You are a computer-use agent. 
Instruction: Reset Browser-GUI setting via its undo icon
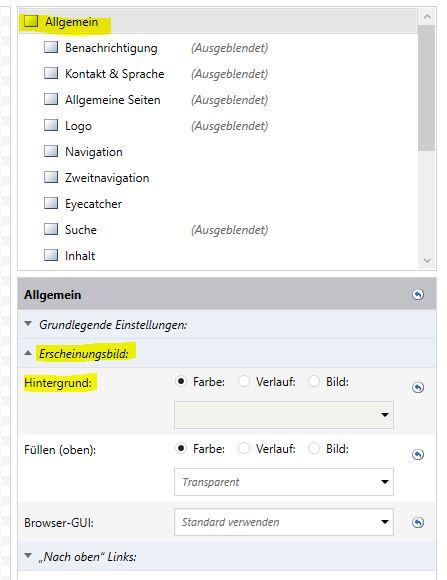pos(418,522)
